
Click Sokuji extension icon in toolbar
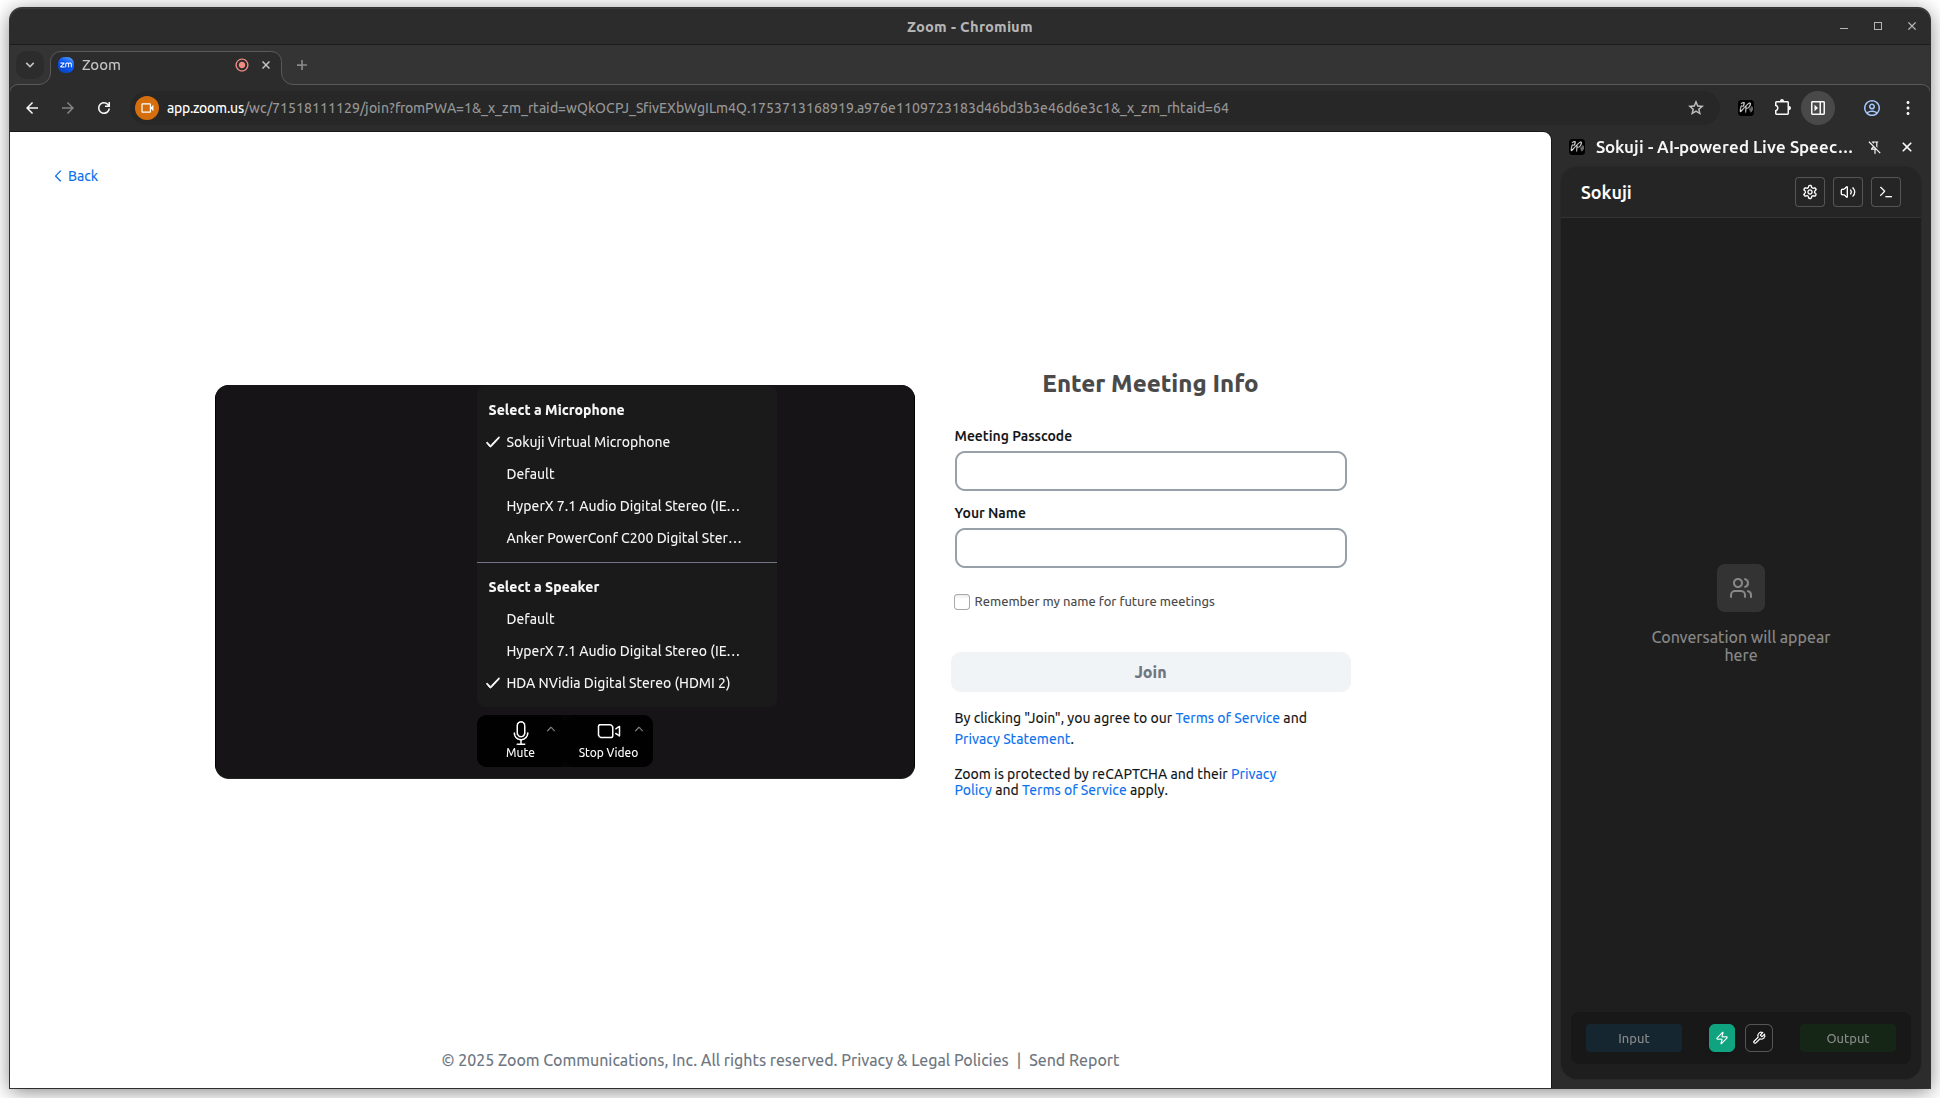[x=1746, y=108]
